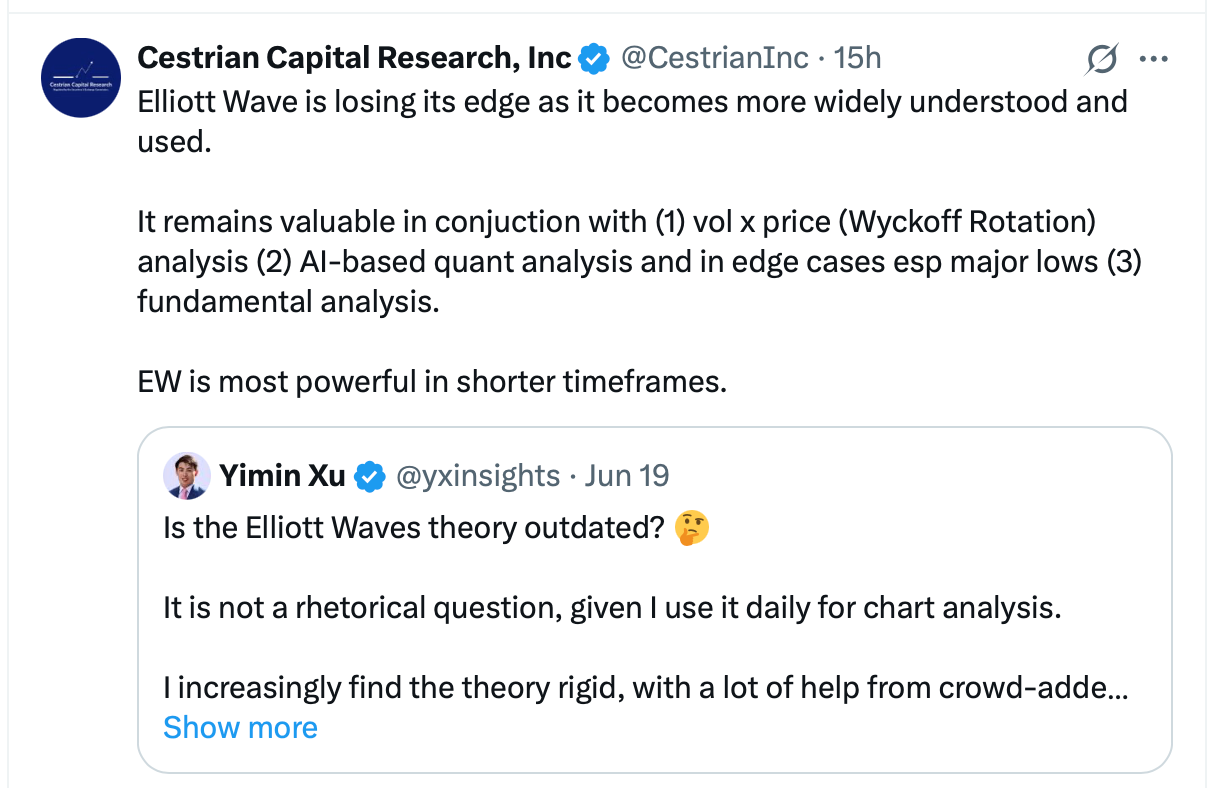Click Cestrian's blue verified badge
This screenshot has height=788, width=1220.
[x=594, y=59]
